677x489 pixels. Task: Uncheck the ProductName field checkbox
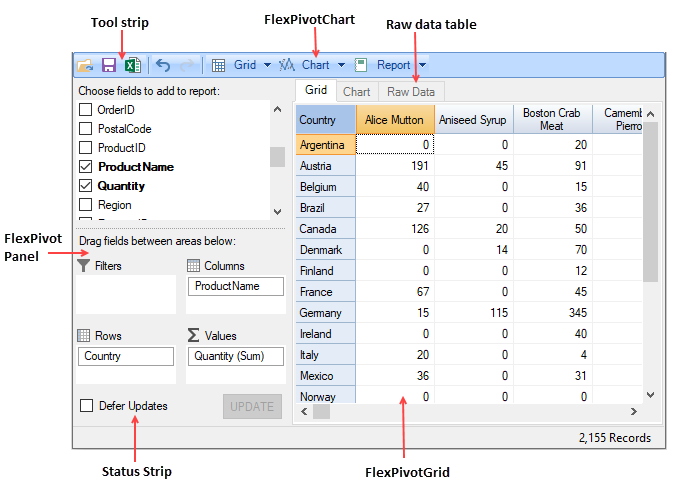[x=86, y=167]
